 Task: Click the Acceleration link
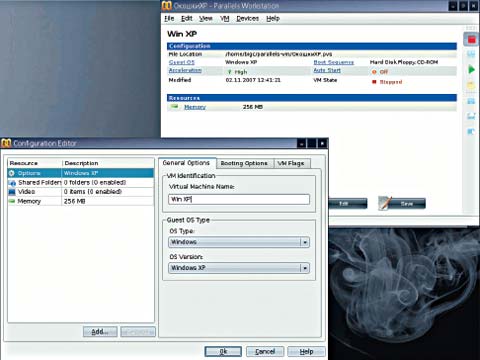185,70
